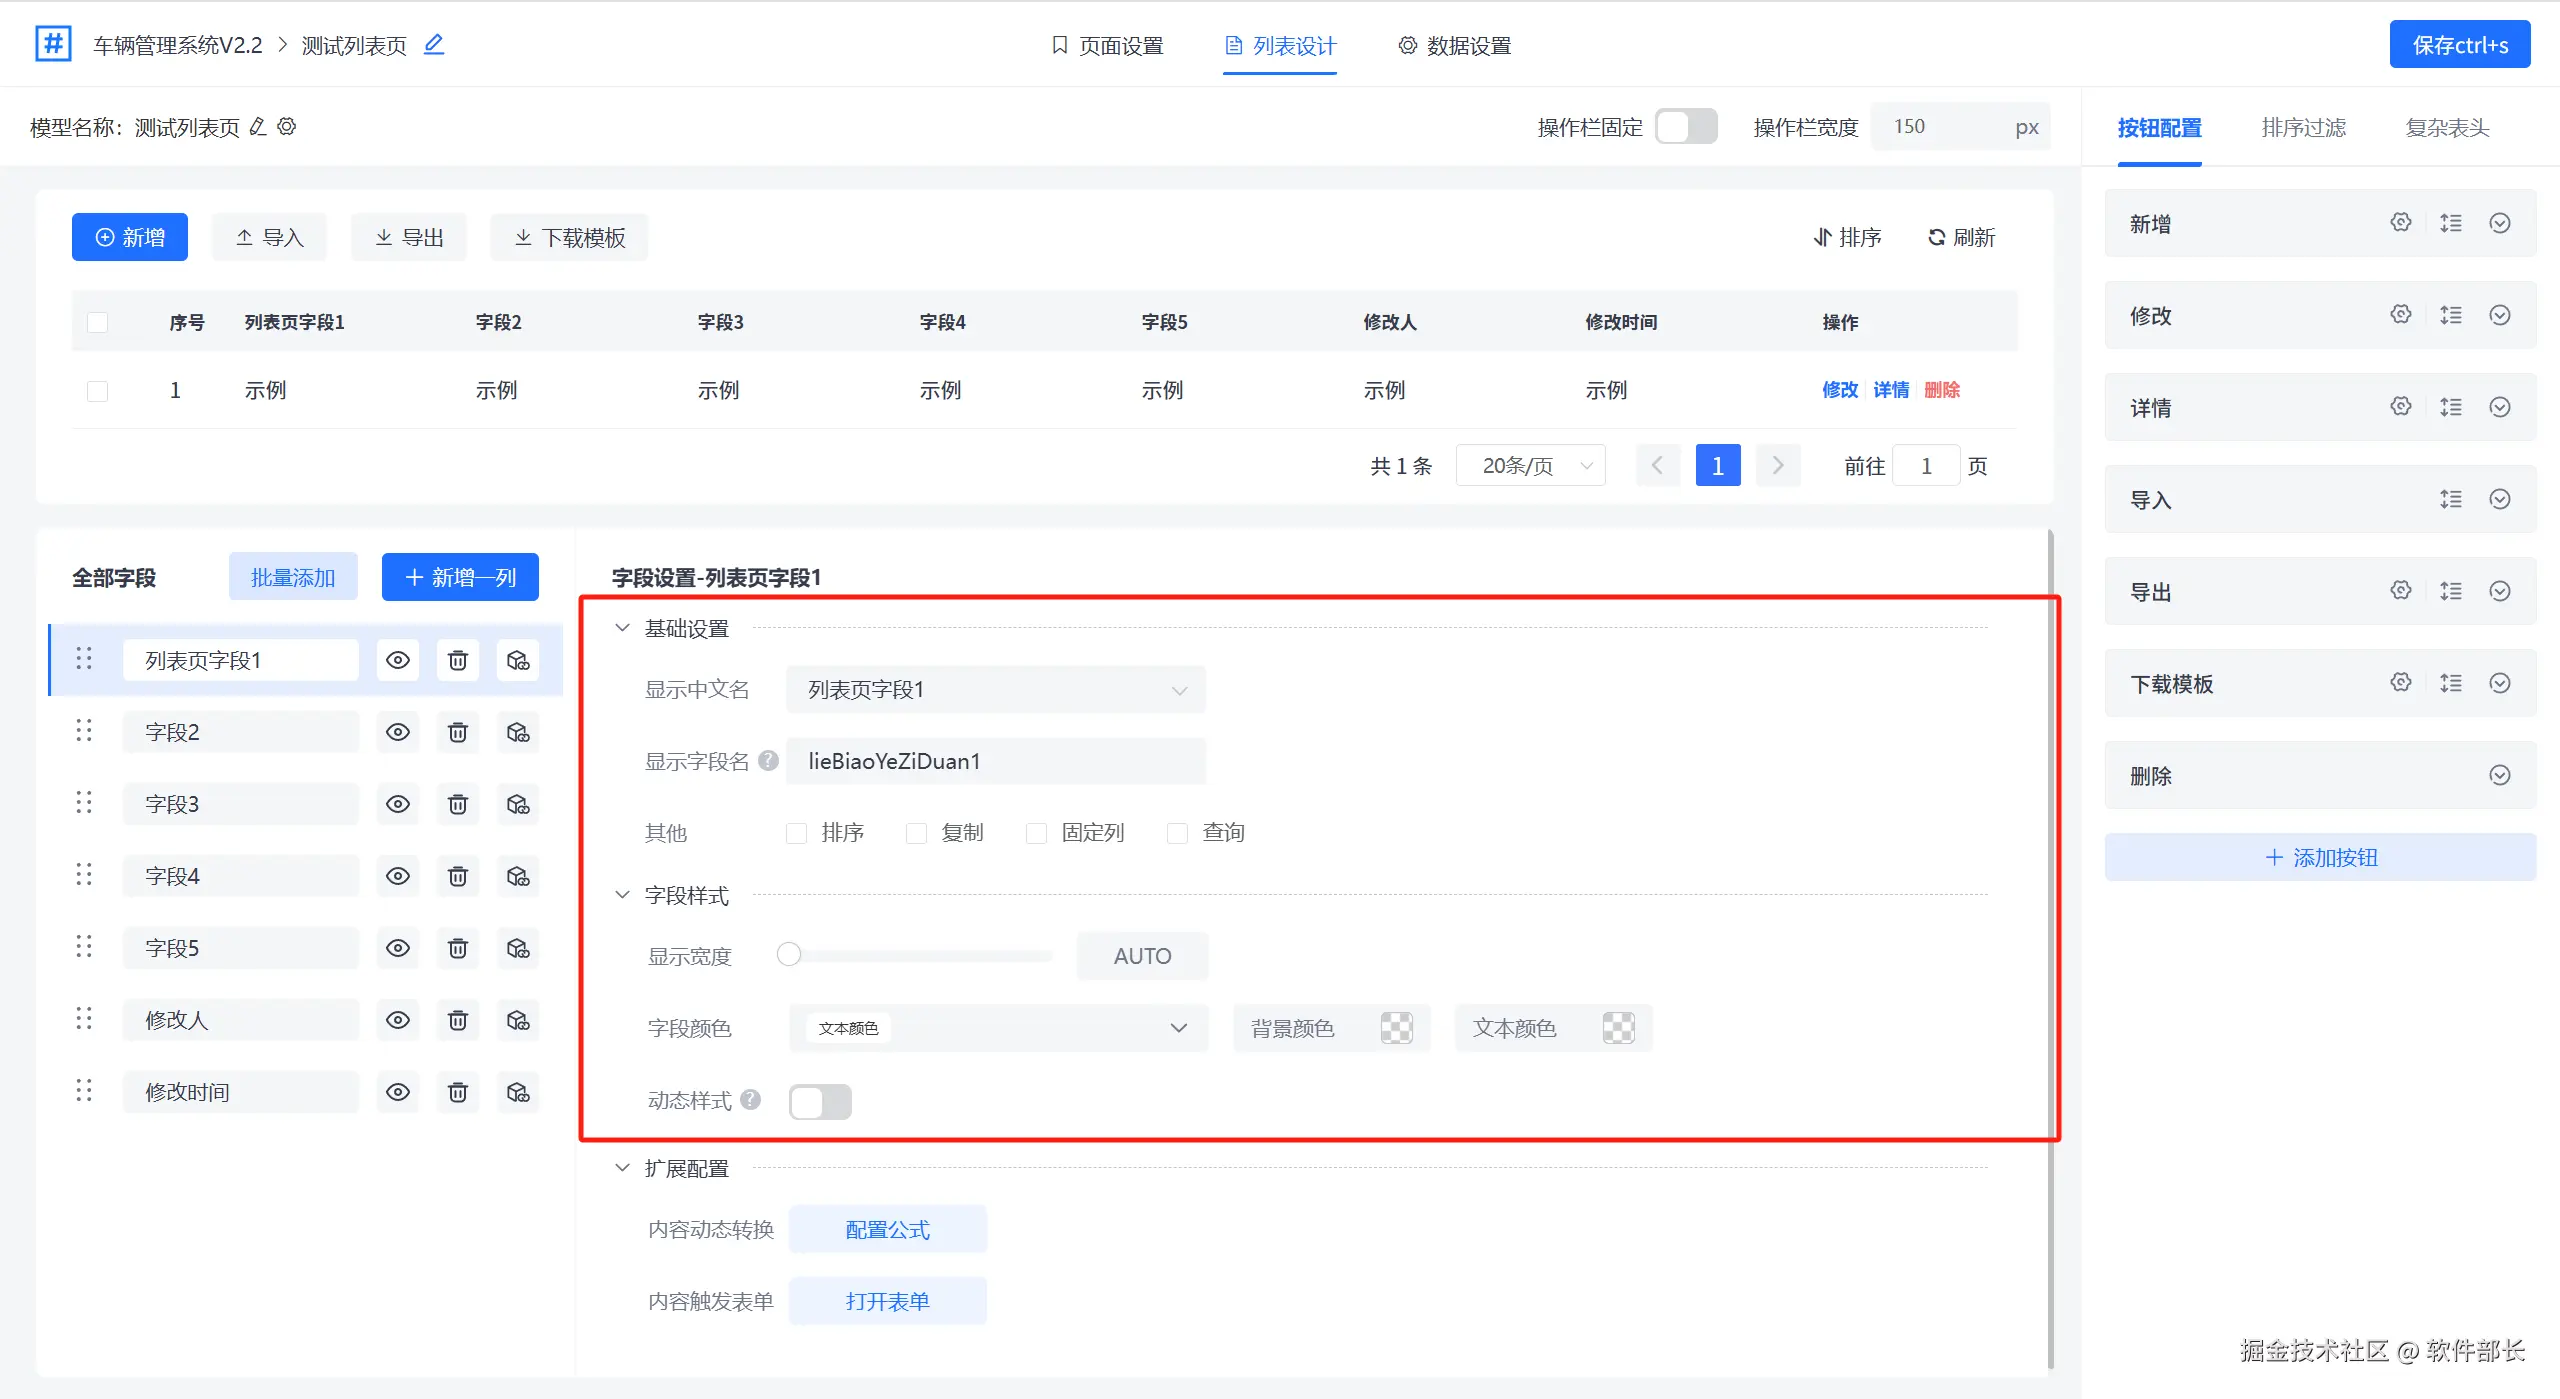The image size is (2560, 1399).
Task: Switch to the 排序过滤 tab
Action: pos(2303,128)
